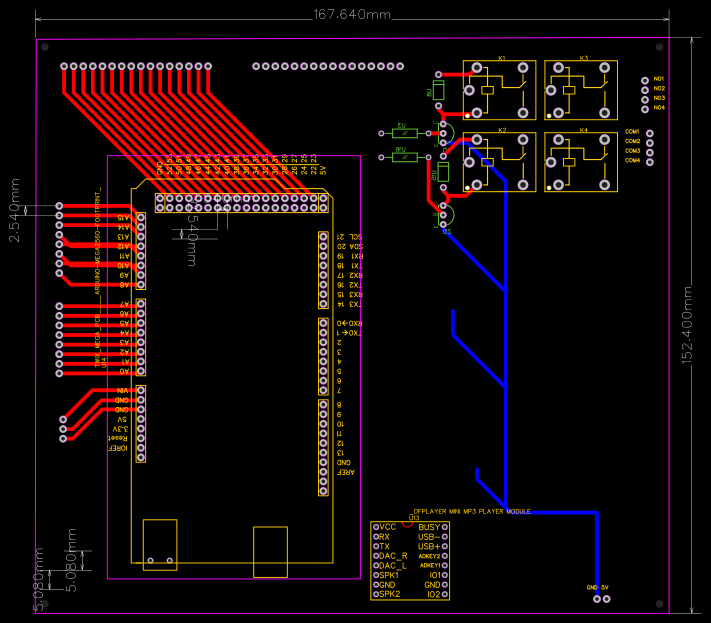The height and width of the screenshot is (623, 711).
Task: Select the U15 diode footprint beside K2
Action: point(443,172)
